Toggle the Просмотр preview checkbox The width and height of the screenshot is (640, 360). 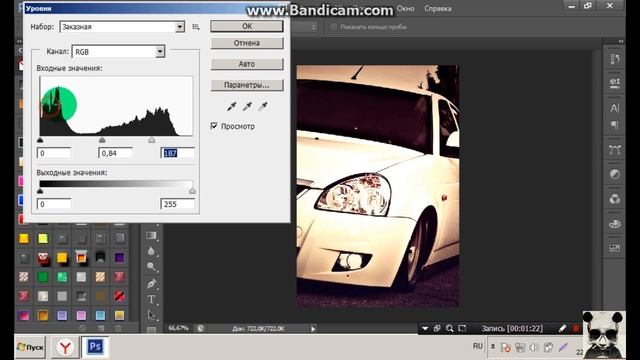pyautogui.click(x=214, y=126)
